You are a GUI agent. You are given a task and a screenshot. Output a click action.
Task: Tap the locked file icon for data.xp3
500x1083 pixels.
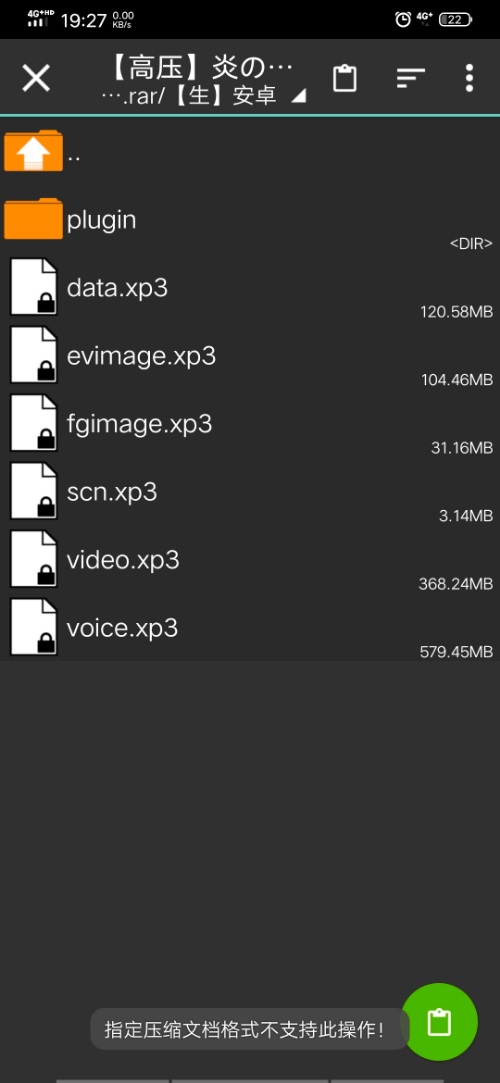[x=33, y=287]
